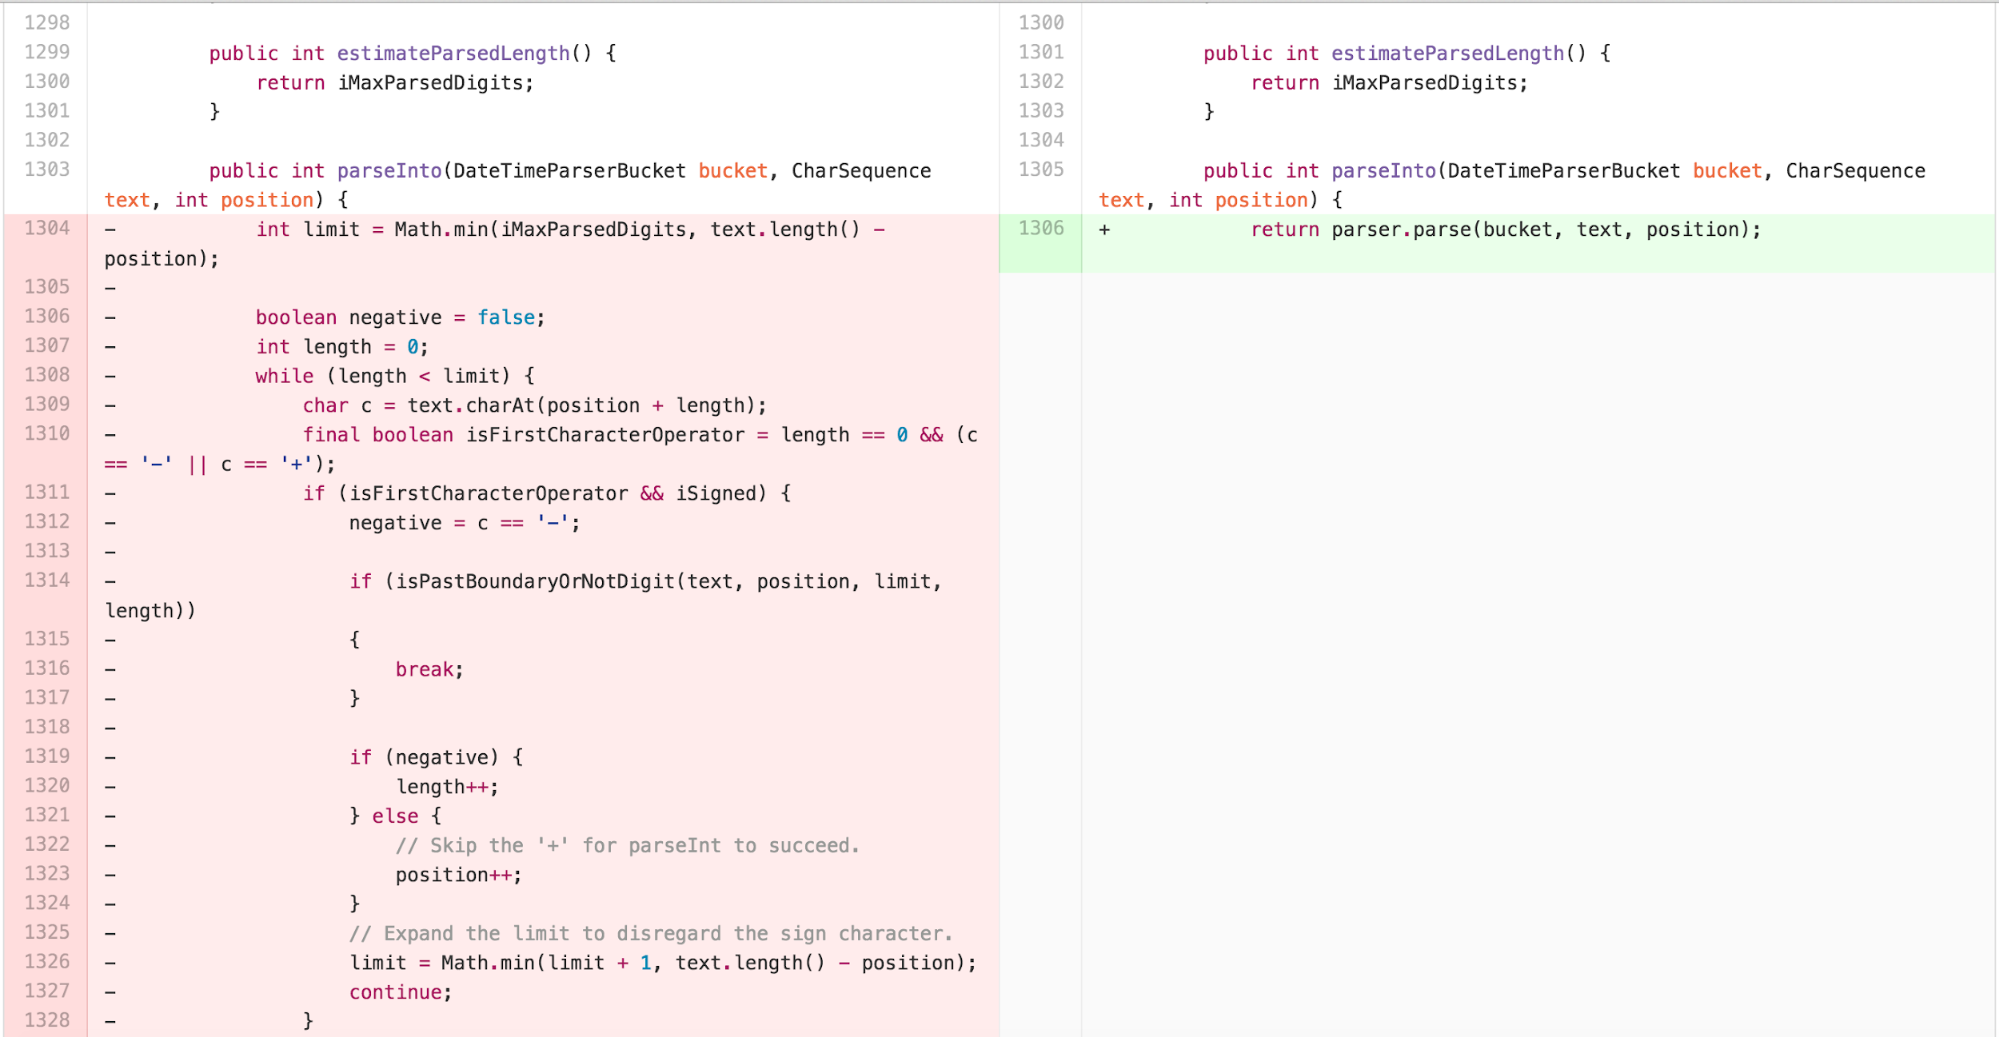
Task: Click line number 1316 in left pane
Action: [x=47, y=668]
